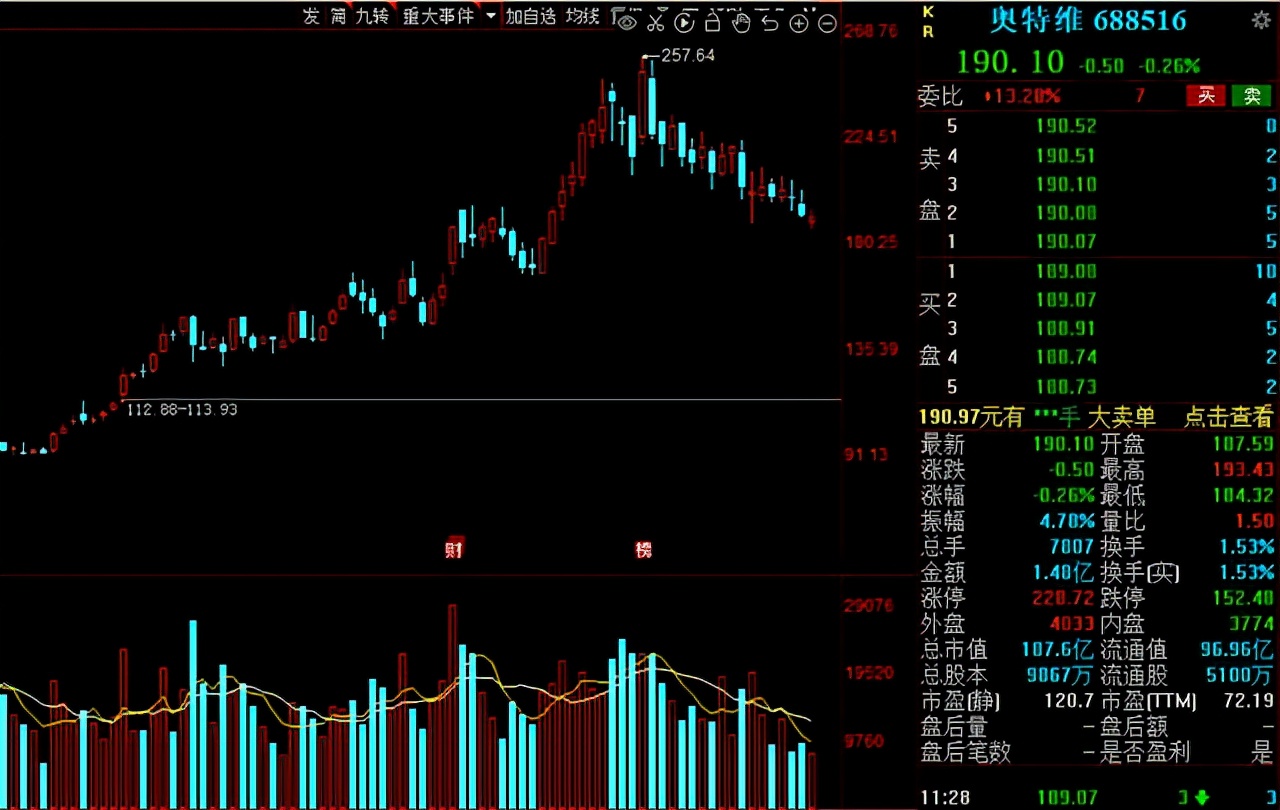Click the 是否盈利 label
Image resolution: width=1280 pixels, height=810 pixels.
point(1144,752)
